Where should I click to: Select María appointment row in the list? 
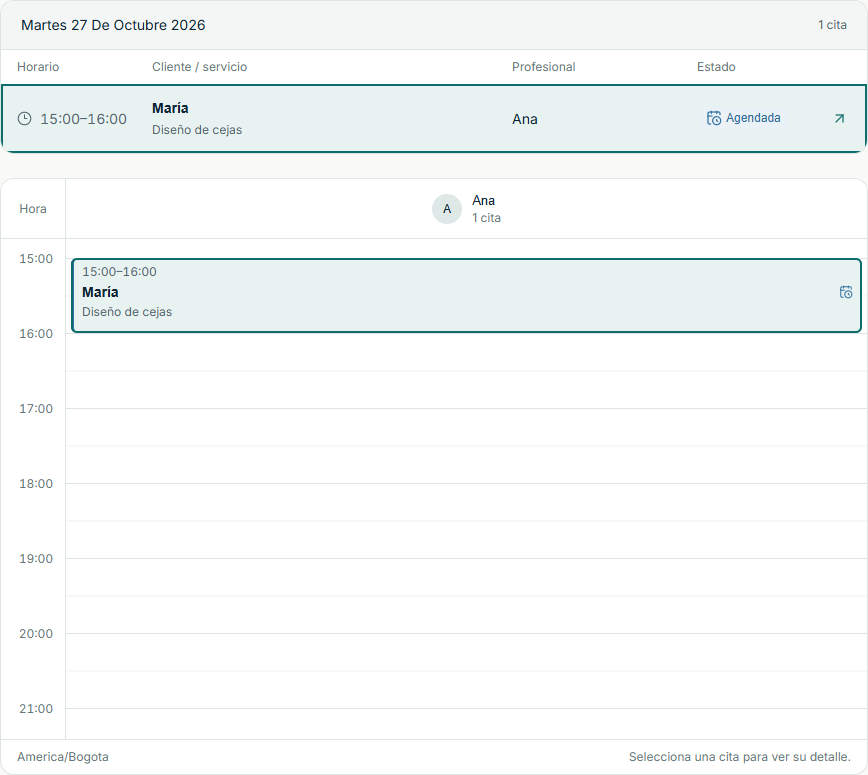[434, 118]
